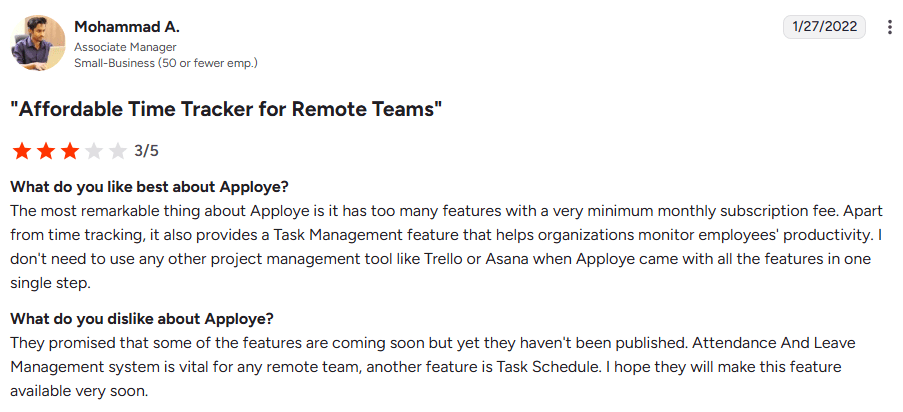Click Mohammad A.'s profile avatar
This screenshot has width=903, height=412.
point(38,43)
